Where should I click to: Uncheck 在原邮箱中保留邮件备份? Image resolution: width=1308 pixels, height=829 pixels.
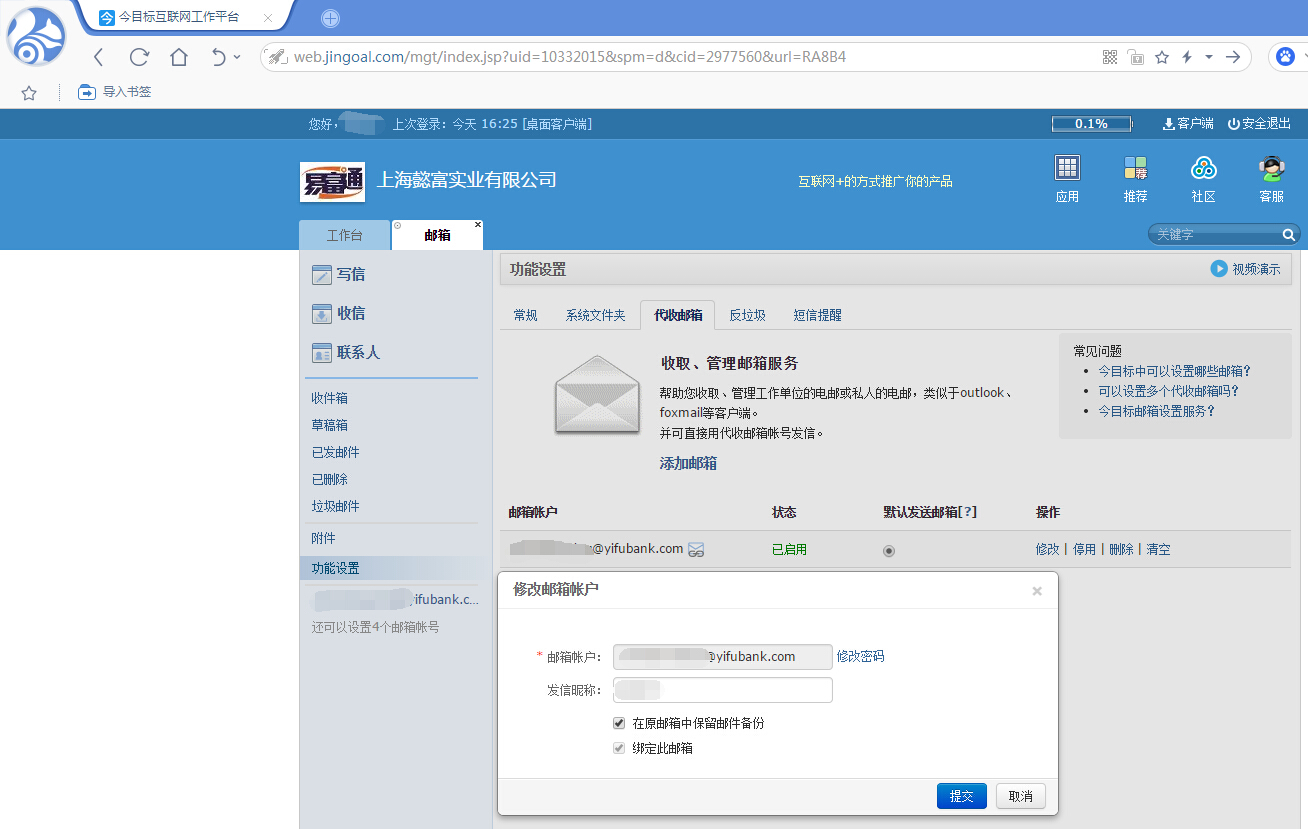619,722
